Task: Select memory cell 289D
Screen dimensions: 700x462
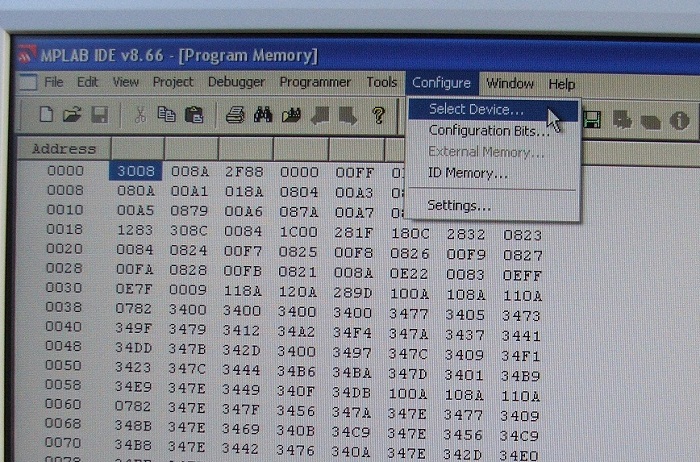Action: [x=353, y=293]
